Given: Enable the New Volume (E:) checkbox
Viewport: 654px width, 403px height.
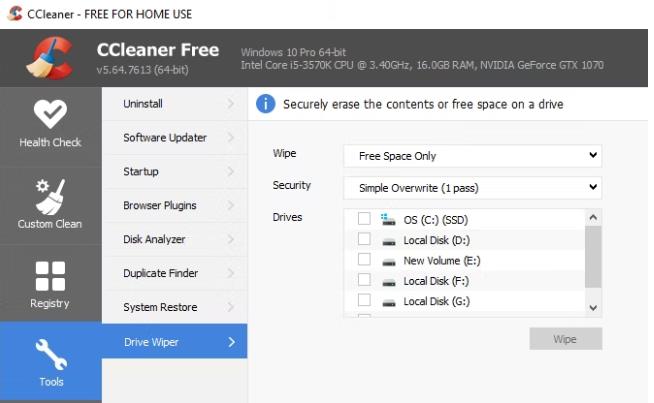Looking at the screenshot, I should click(x=364, y=261).
